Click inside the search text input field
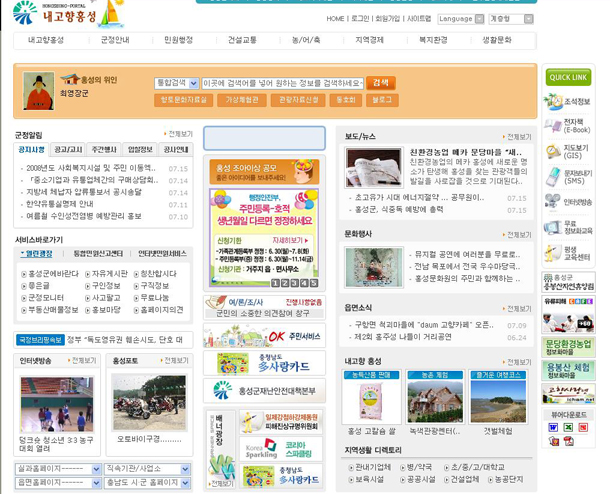Image resolution: width=610 pixels, height=494 pixels. point(282,83)
